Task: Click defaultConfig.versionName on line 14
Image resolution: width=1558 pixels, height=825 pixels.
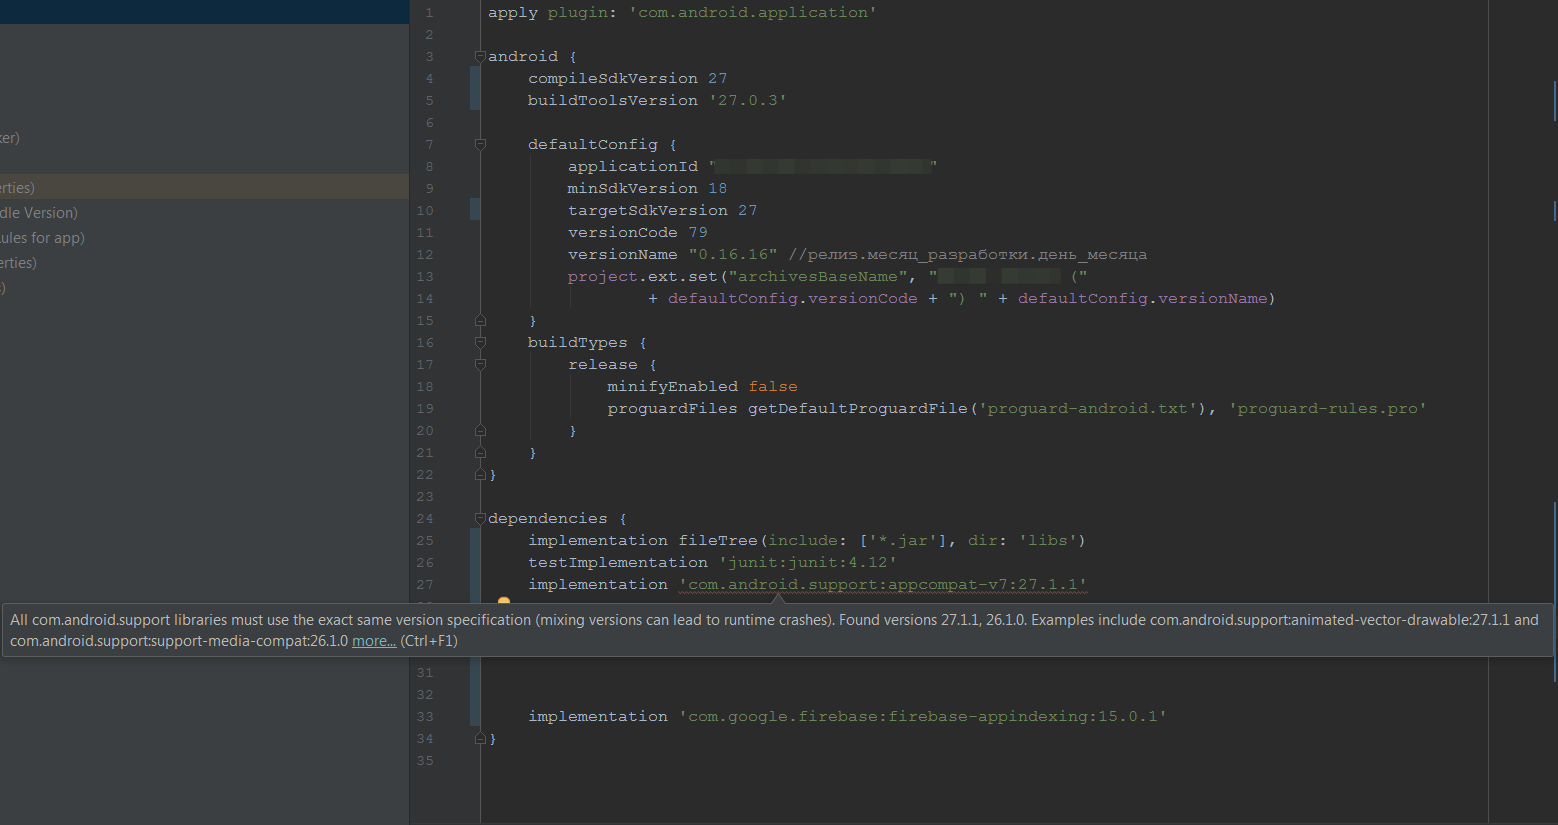Action: coord(1143,298)
